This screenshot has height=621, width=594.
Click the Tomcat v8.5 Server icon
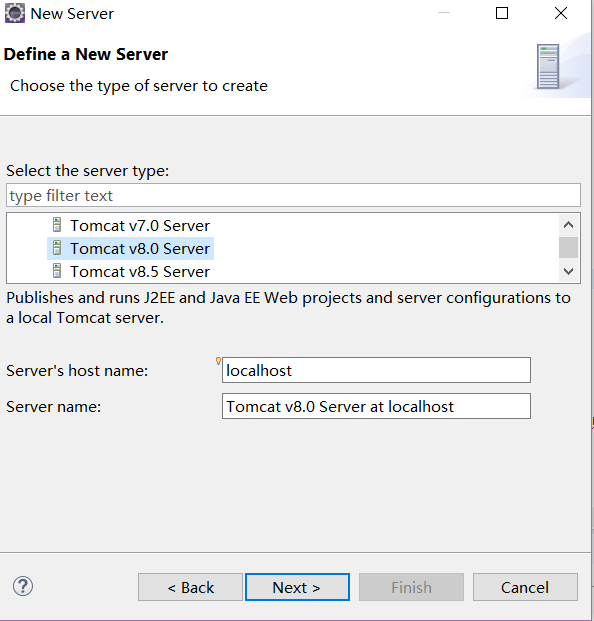pyautogui.click(x=57, y=271)
